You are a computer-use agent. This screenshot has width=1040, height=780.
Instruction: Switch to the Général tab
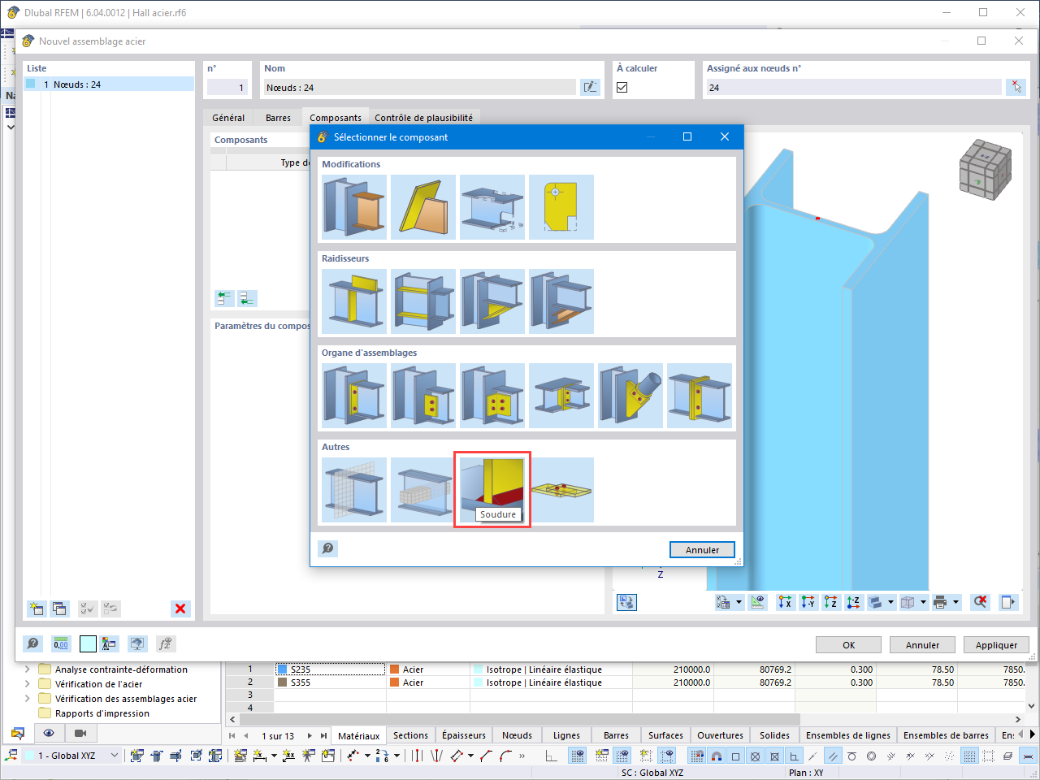coord(228,117)
